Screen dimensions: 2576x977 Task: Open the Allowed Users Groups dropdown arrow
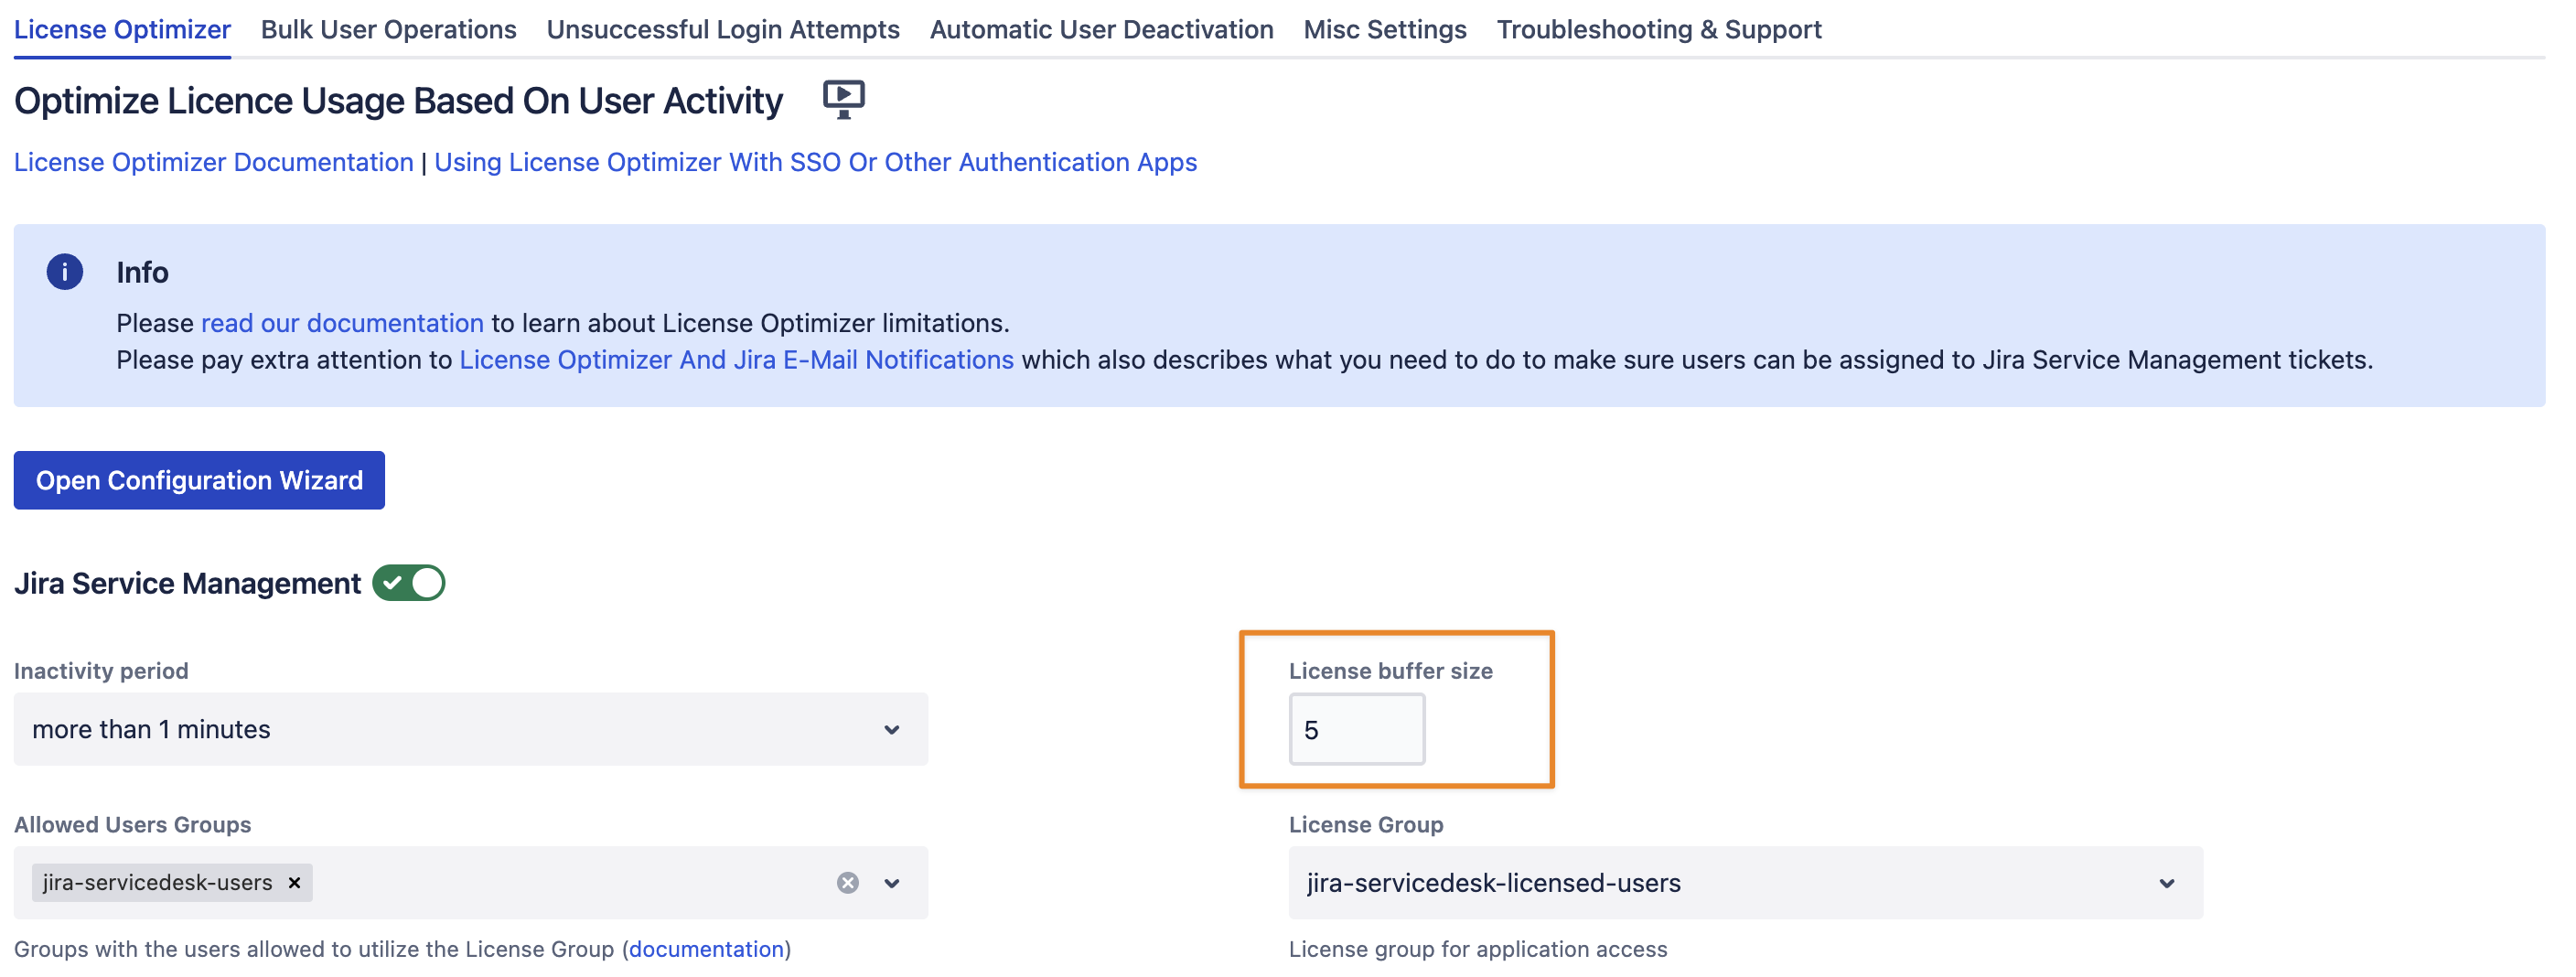(892, 882)
